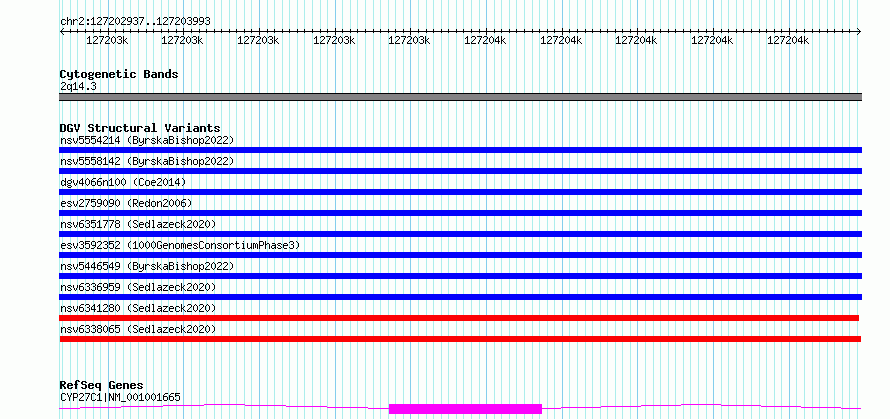Open variant label nsv6336959 (Sedlazeck2020)

(138, 287)
